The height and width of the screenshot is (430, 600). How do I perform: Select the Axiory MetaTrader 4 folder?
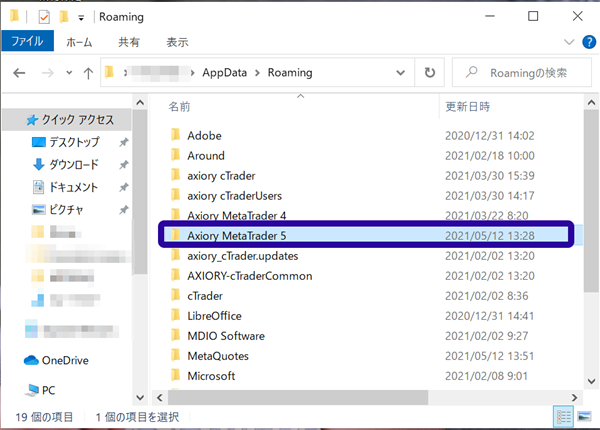236,216
